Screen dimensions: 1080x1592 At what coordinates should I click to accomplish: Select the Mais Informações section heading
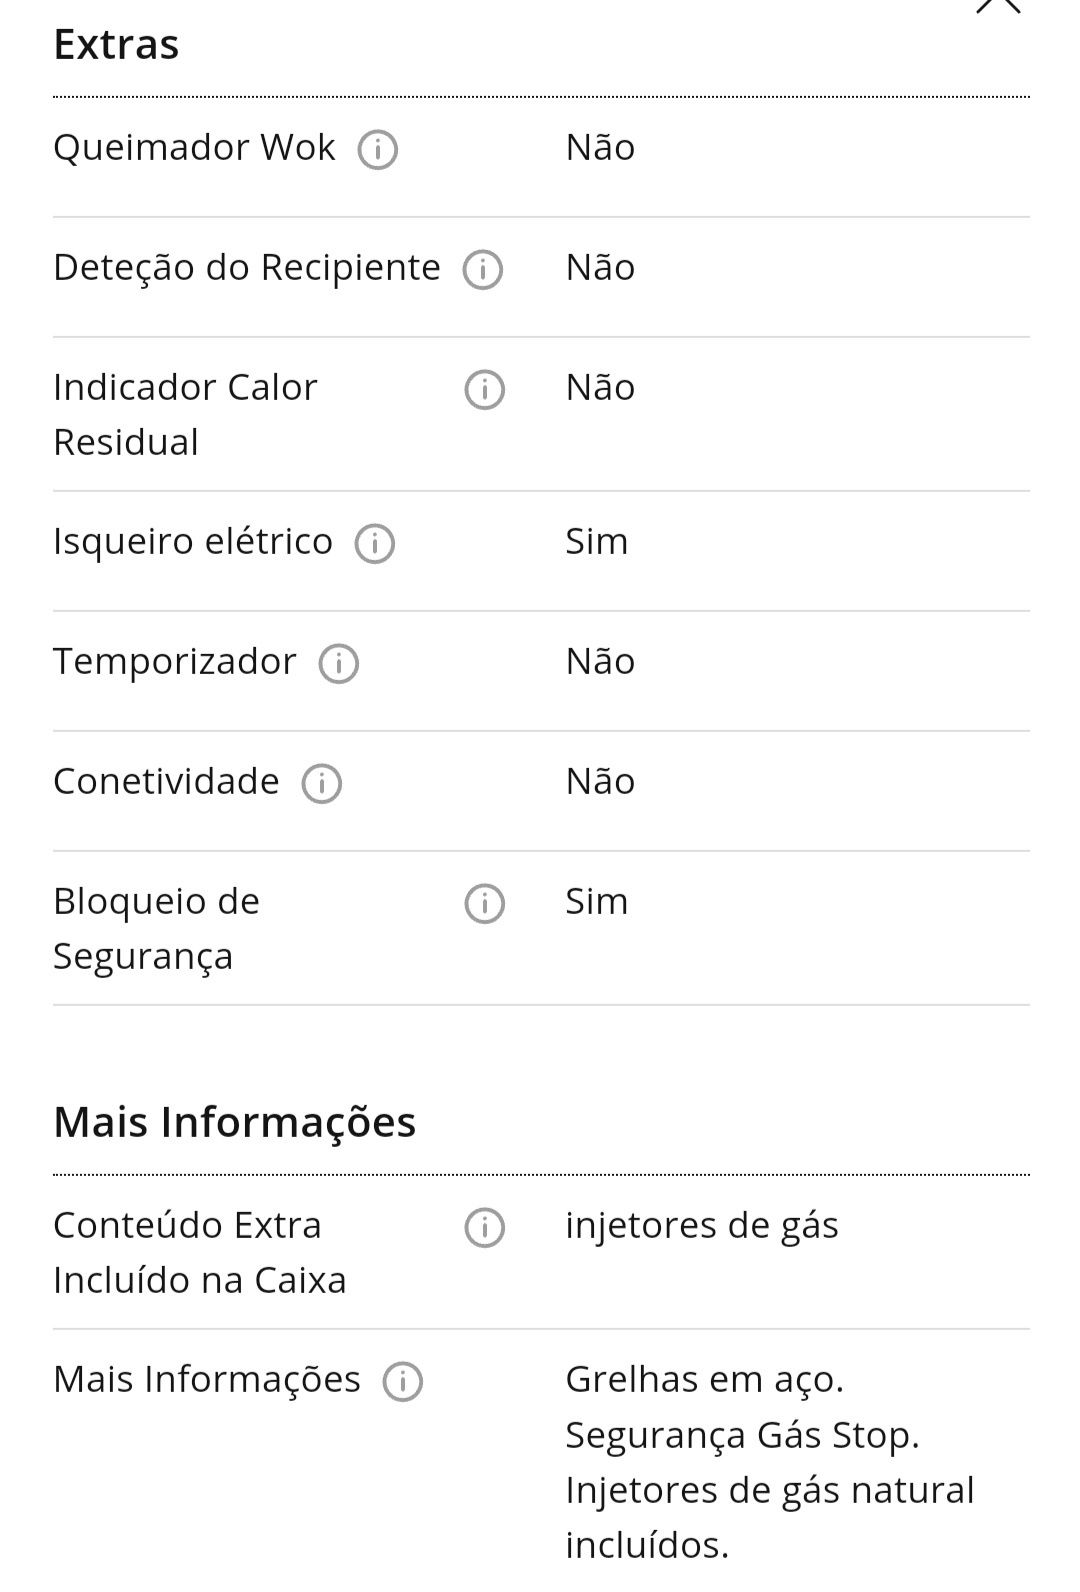234,1122
